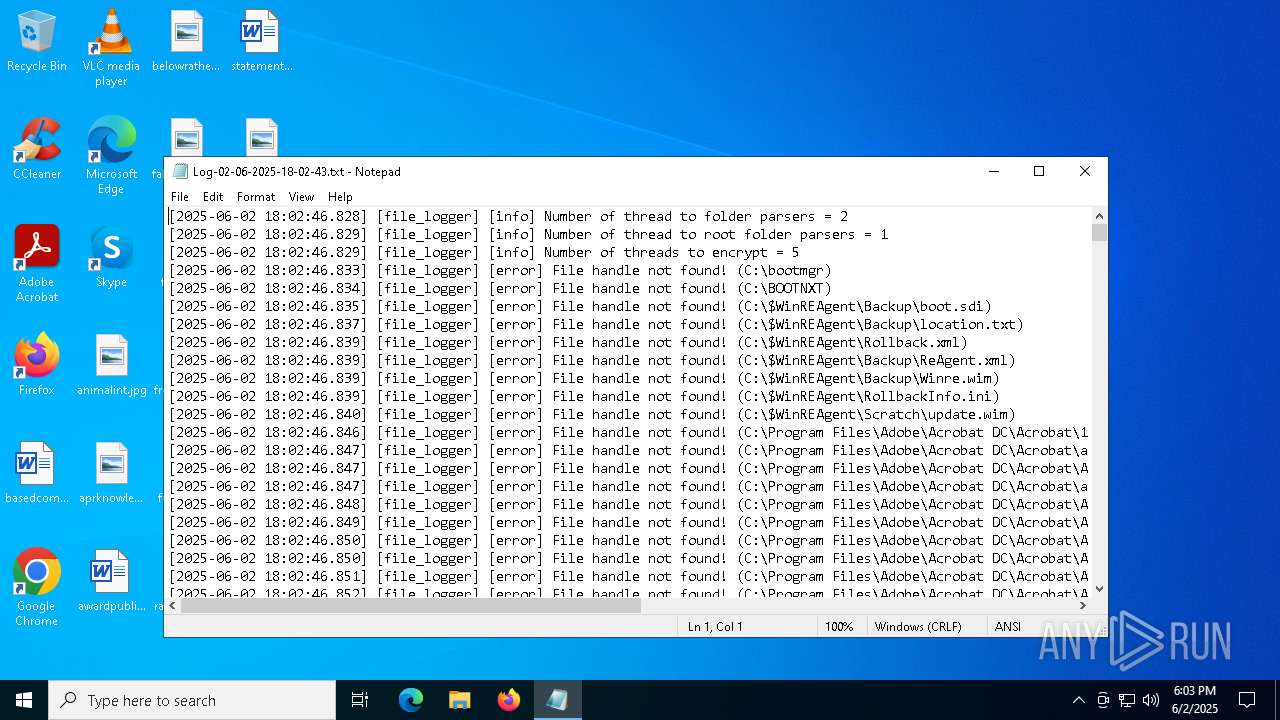Open the network tray icon
The height and width of the screenshot is (720, 1280).
point(1127,700)
